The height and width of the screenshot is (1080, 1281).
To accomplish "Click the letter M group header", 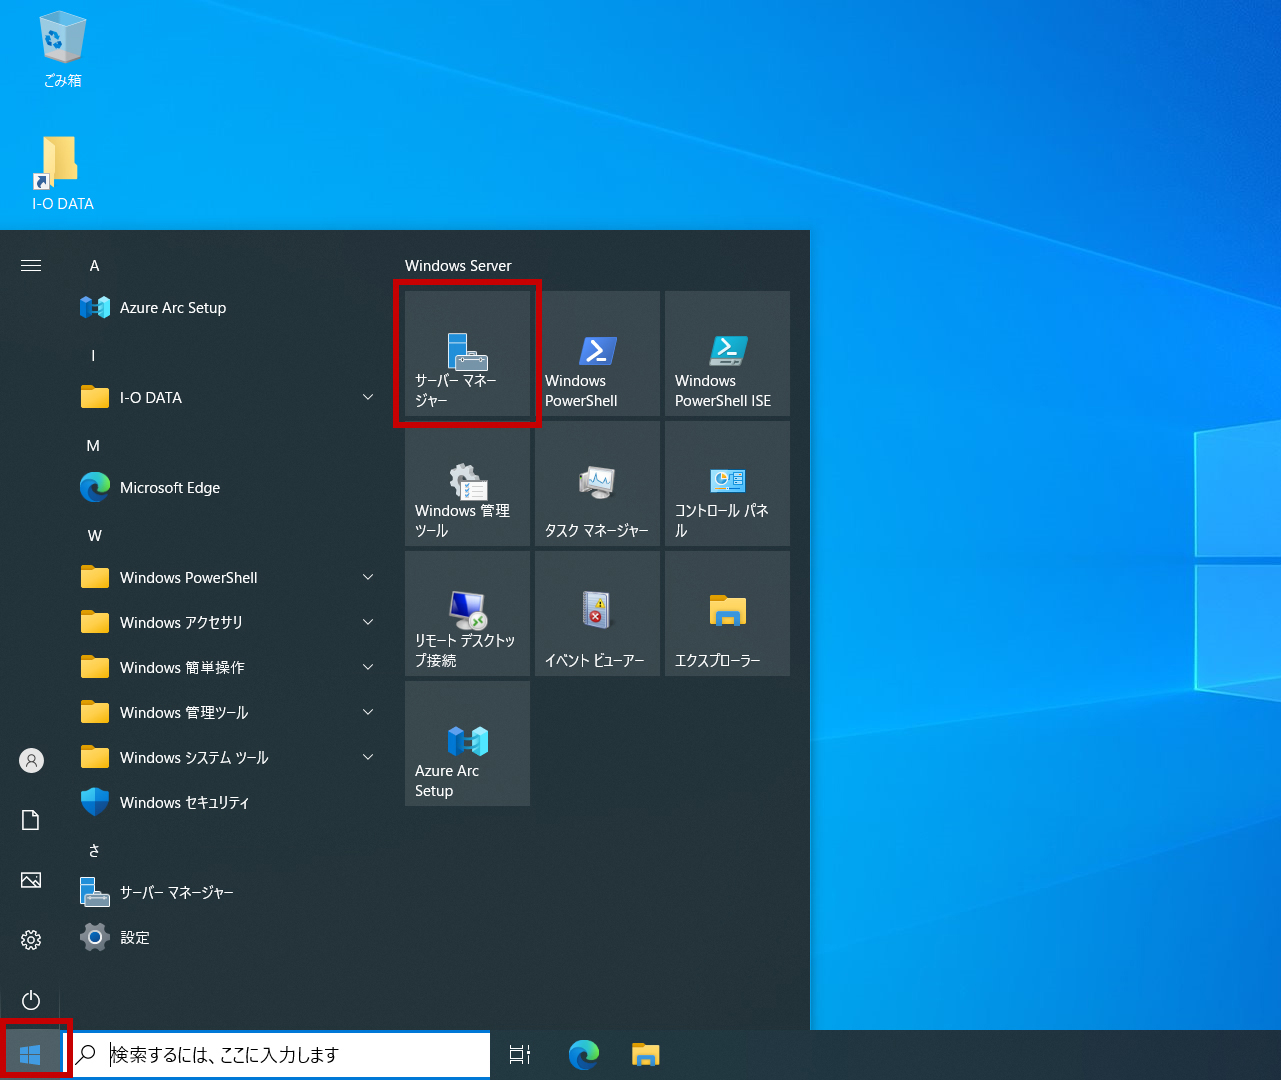I will click(x=93, y=446).
